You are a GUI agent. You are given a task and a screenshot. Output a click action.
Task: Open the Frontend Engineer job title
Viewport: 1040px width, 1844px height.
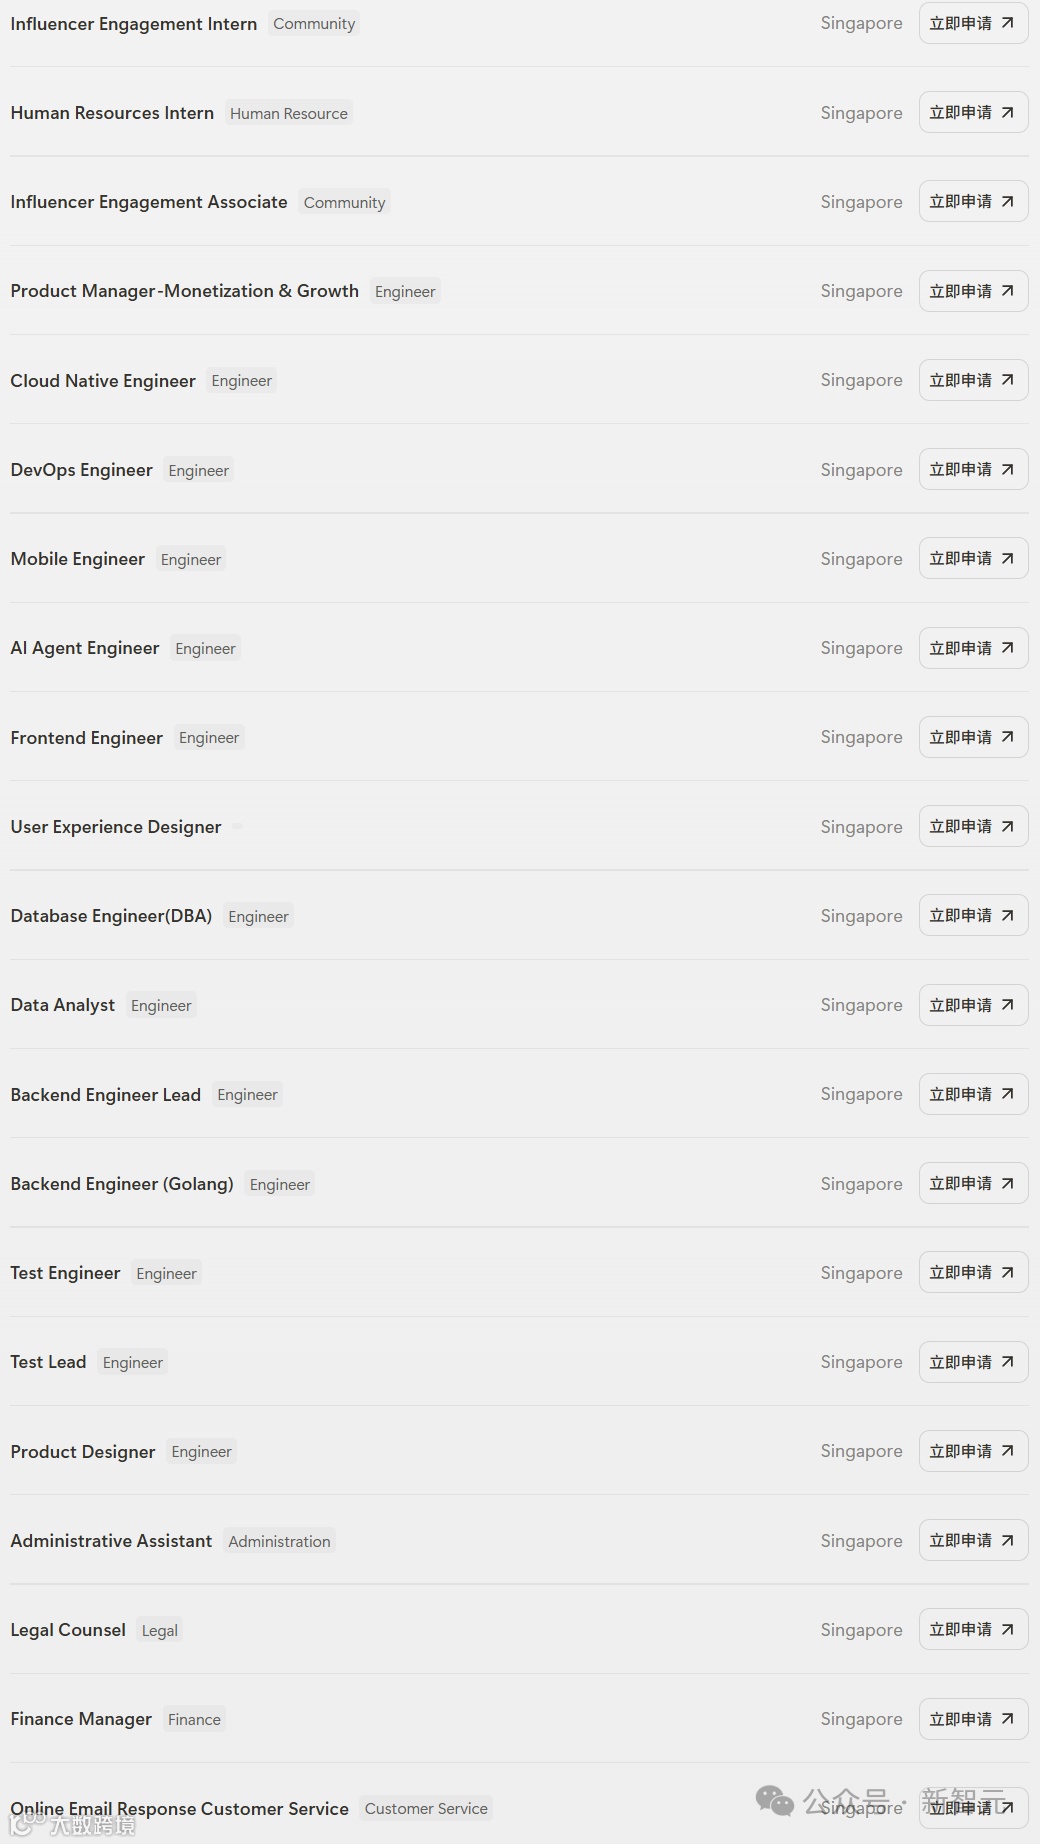(x=87, y=738)
